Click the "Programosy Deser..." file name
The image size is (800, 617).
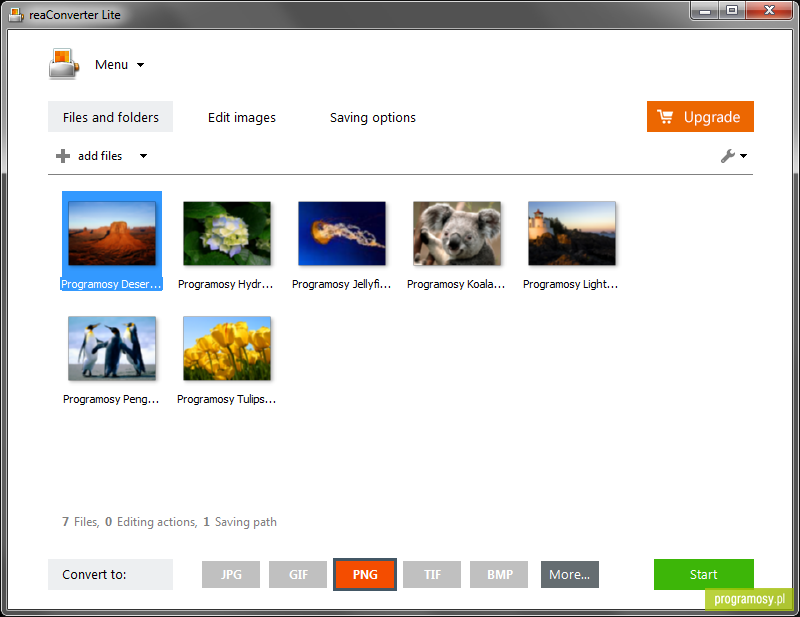click(x=111, y=284)
